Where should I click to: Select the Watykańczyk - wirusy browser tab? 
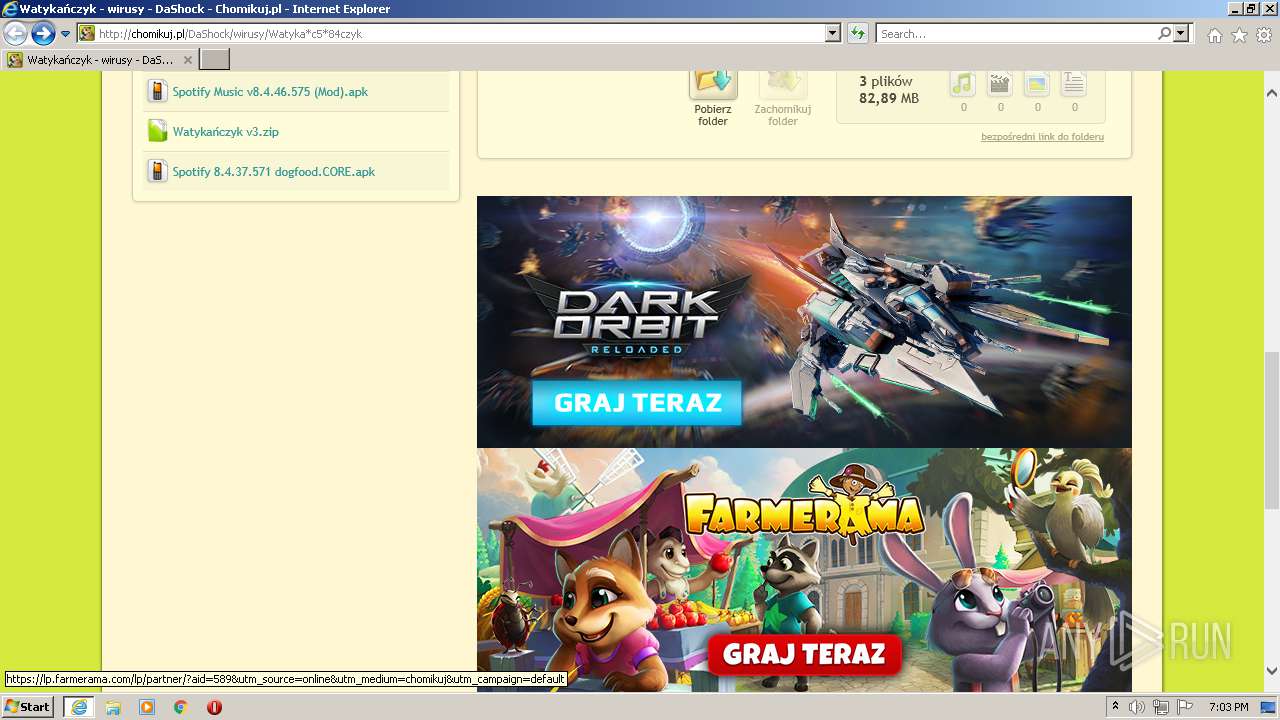tap(100, 60)
